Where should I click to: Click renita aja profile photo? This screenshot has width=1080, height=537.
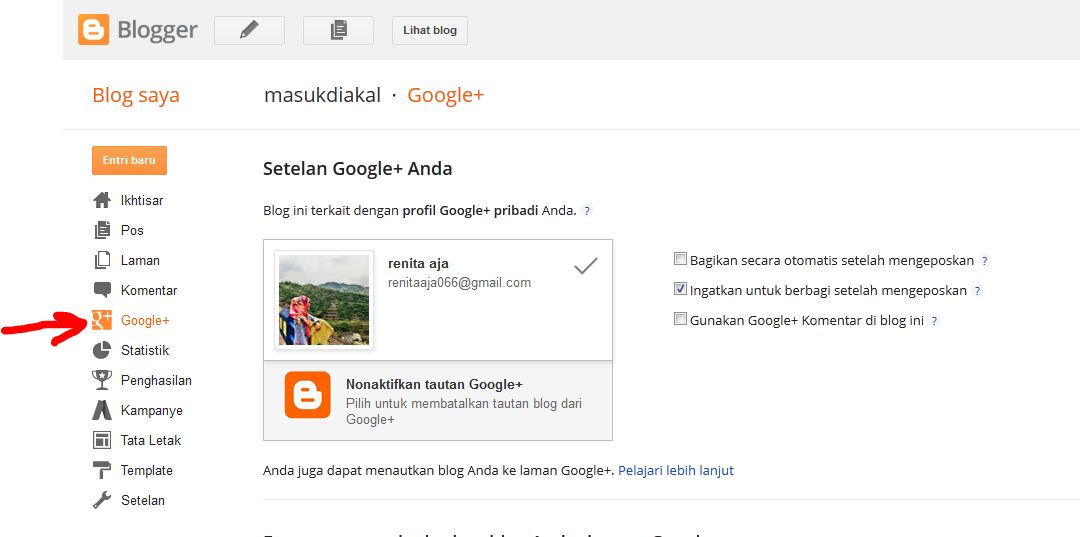pyautogui.click(x=324, y=299)
